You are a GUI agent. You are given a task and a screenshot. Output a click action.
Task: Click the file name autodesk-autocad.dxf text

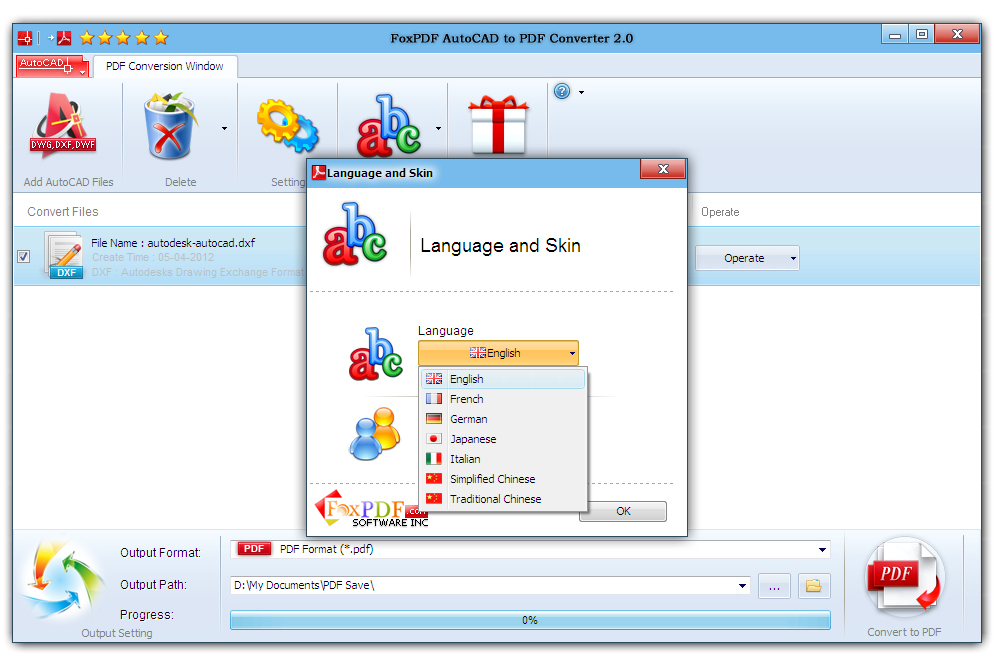201,243
